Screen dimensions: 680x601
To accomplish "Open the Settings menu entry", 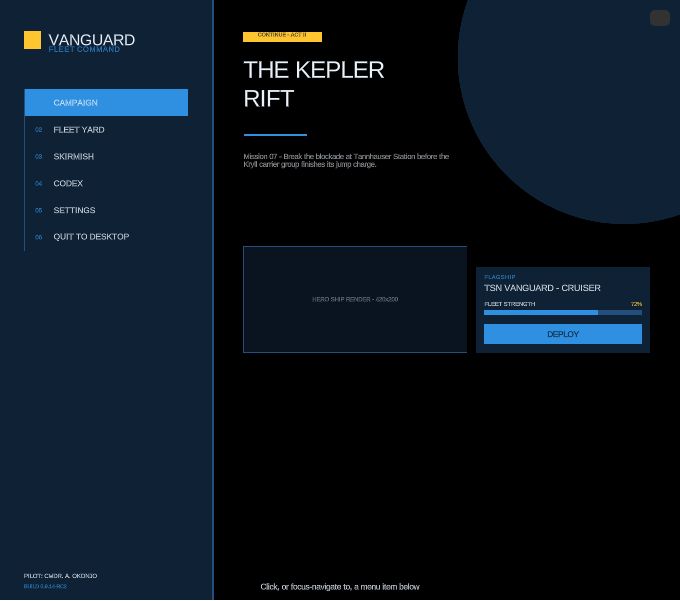I will click(106, 210).
